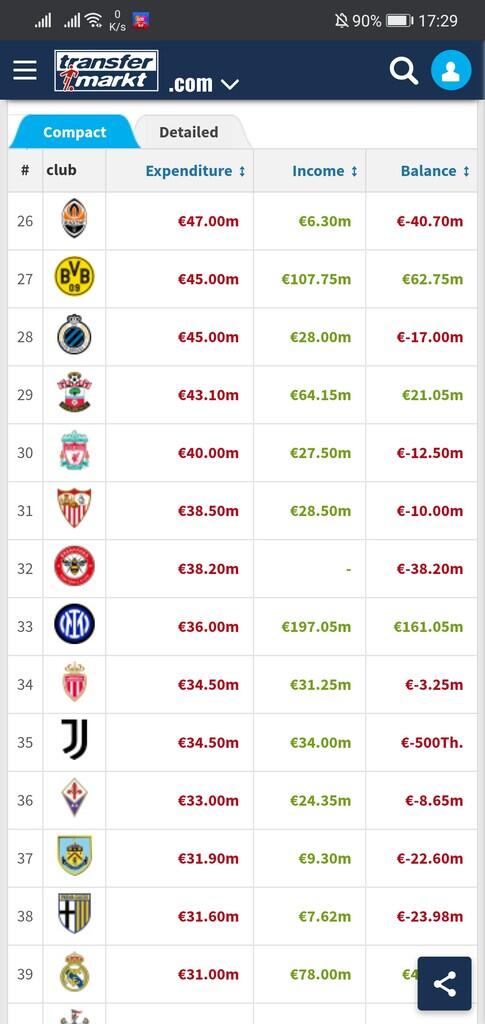
Task: Tap the share floating button
Action: click(x=445, y=984)
